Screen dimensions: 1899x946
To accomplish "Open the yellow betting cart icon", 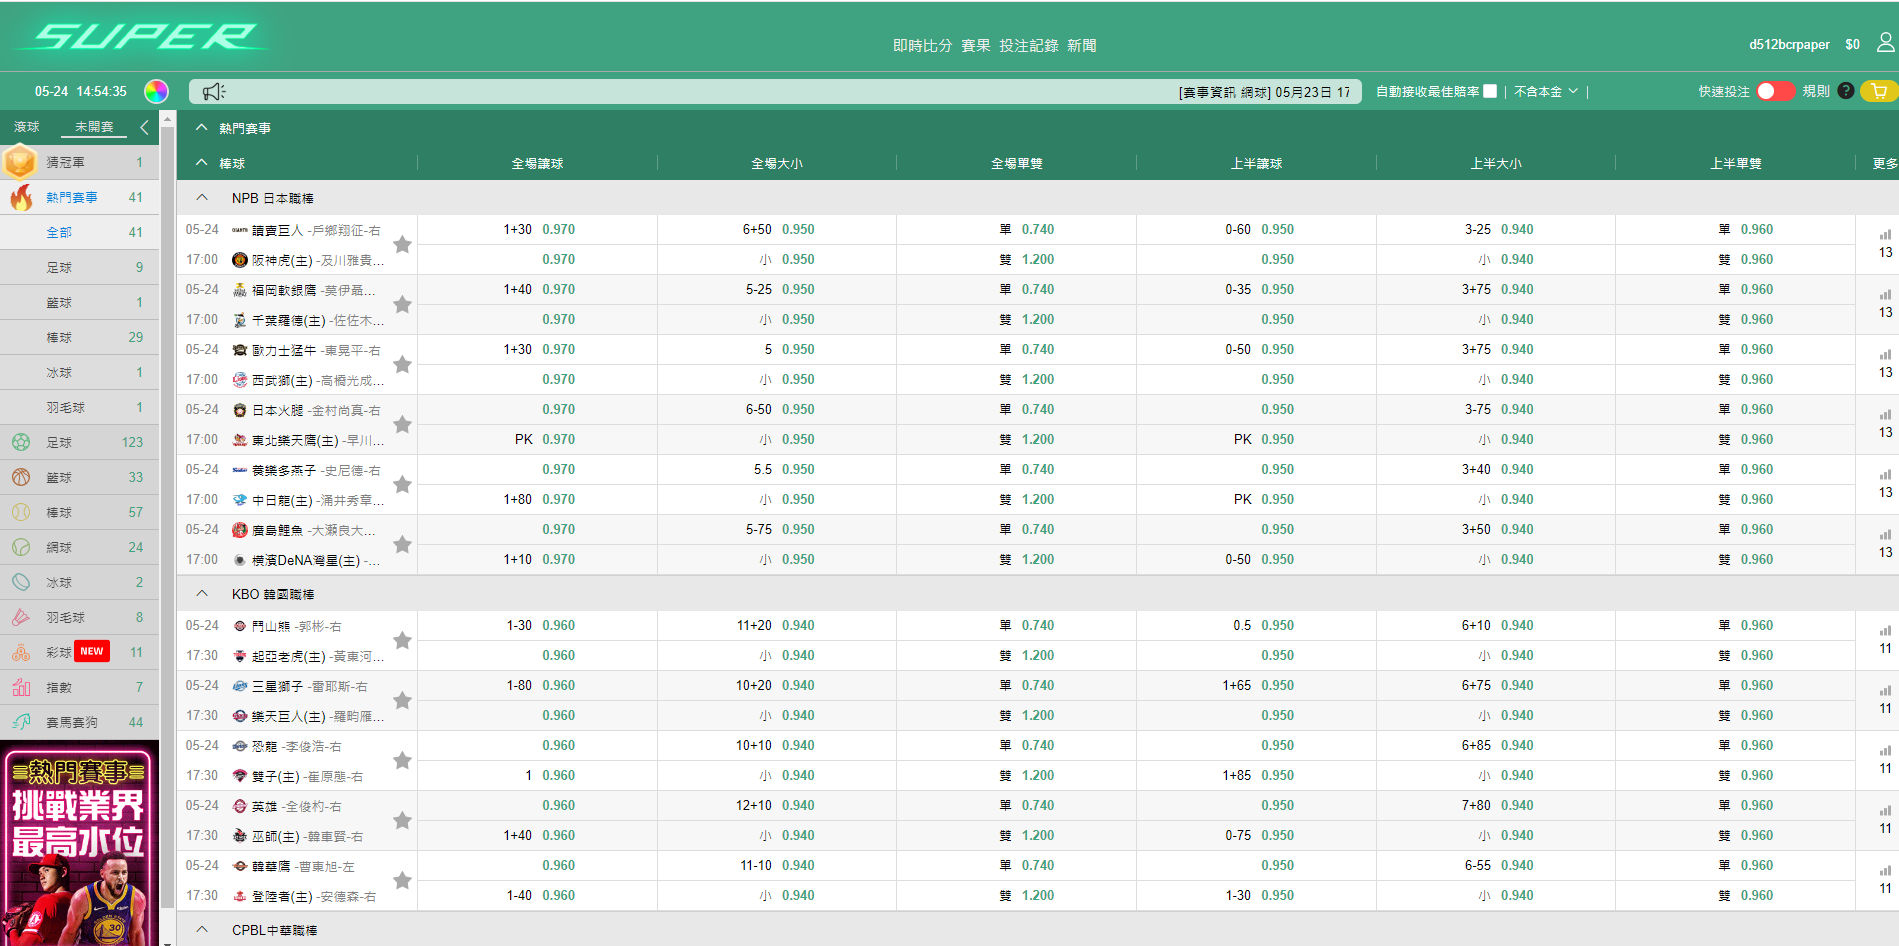I will point(1879,91).
